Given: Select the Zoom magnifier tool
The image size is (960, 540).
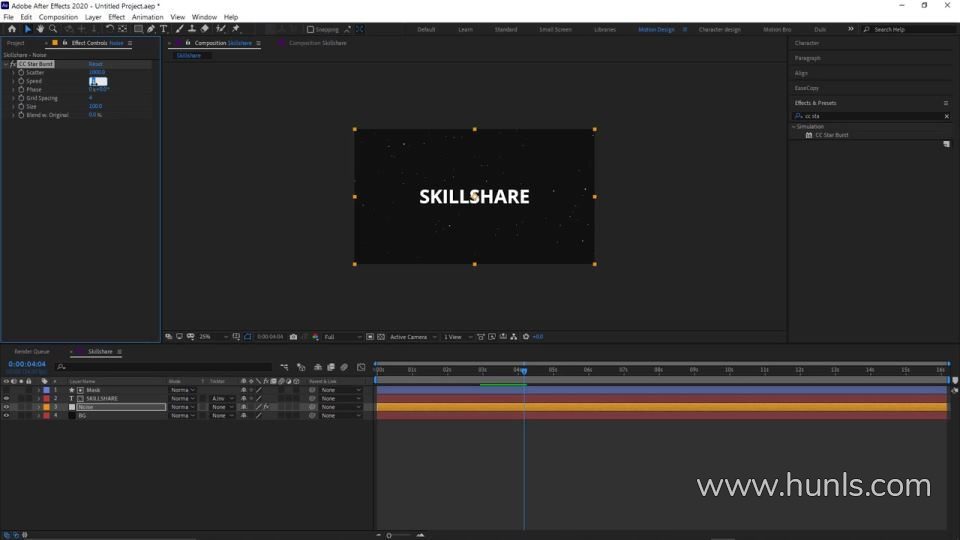Looking at the screenshot, I should [53, 29].
